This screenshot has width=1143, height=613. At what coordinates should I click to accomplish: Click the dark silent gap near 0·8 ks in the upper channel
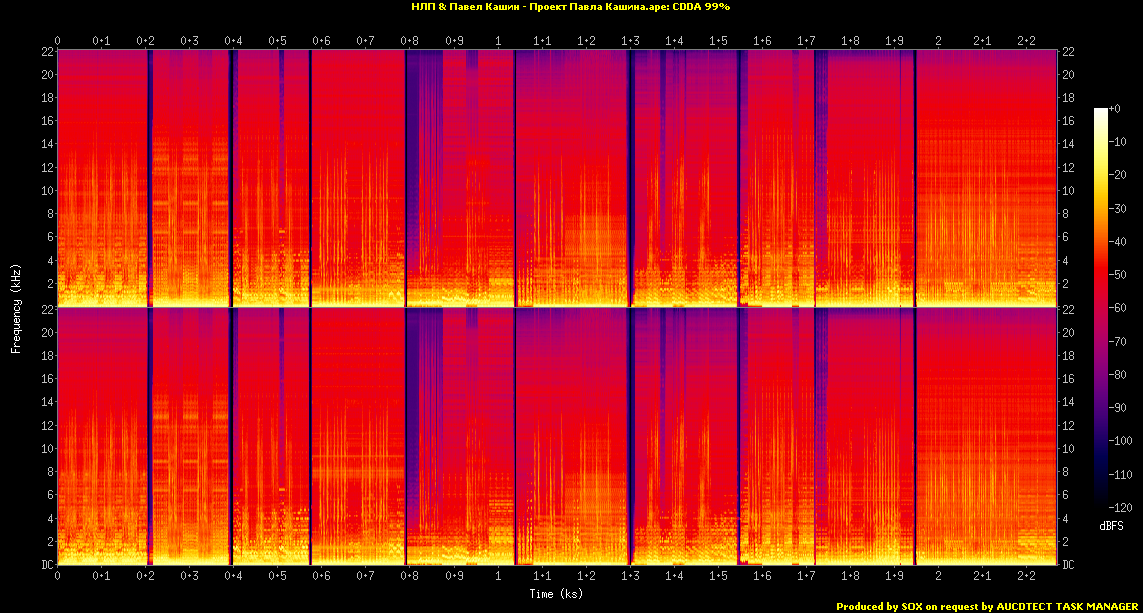(x=406, y=180)
